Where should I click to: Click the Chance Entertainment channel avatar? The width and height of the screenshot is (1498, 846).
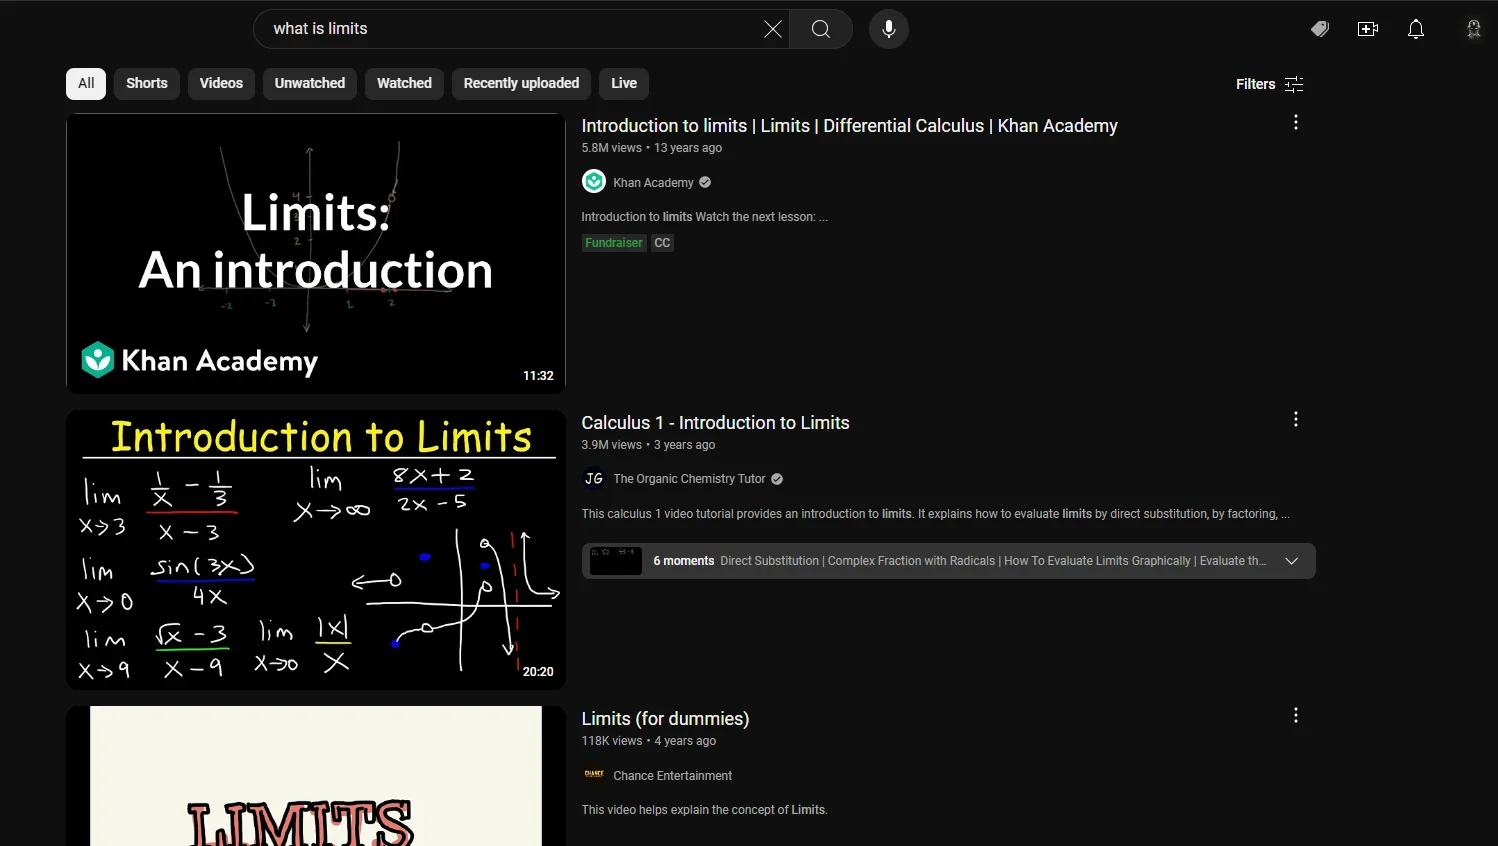tap(594, 775)
